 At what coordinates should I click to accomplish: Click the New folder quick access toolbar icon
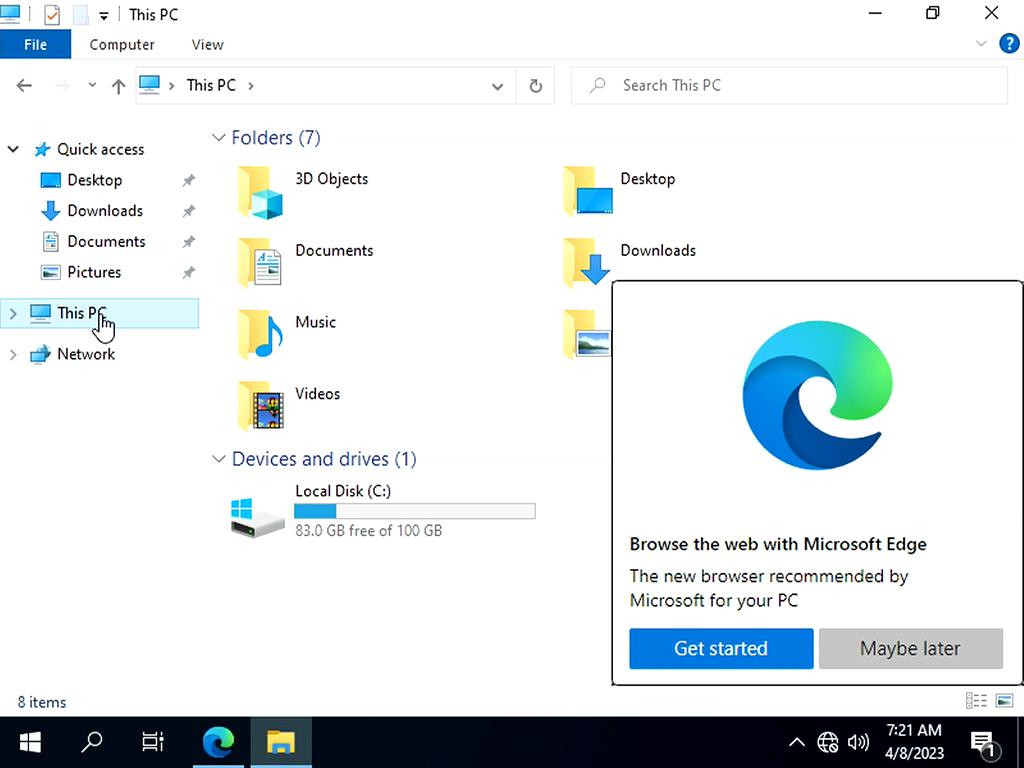click(80, 14)
